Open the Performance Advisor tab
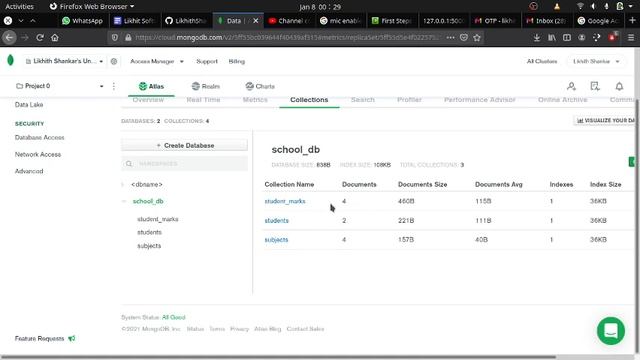Image resolution: width=640 pixels, height=360 pixels. click(480, 100)
